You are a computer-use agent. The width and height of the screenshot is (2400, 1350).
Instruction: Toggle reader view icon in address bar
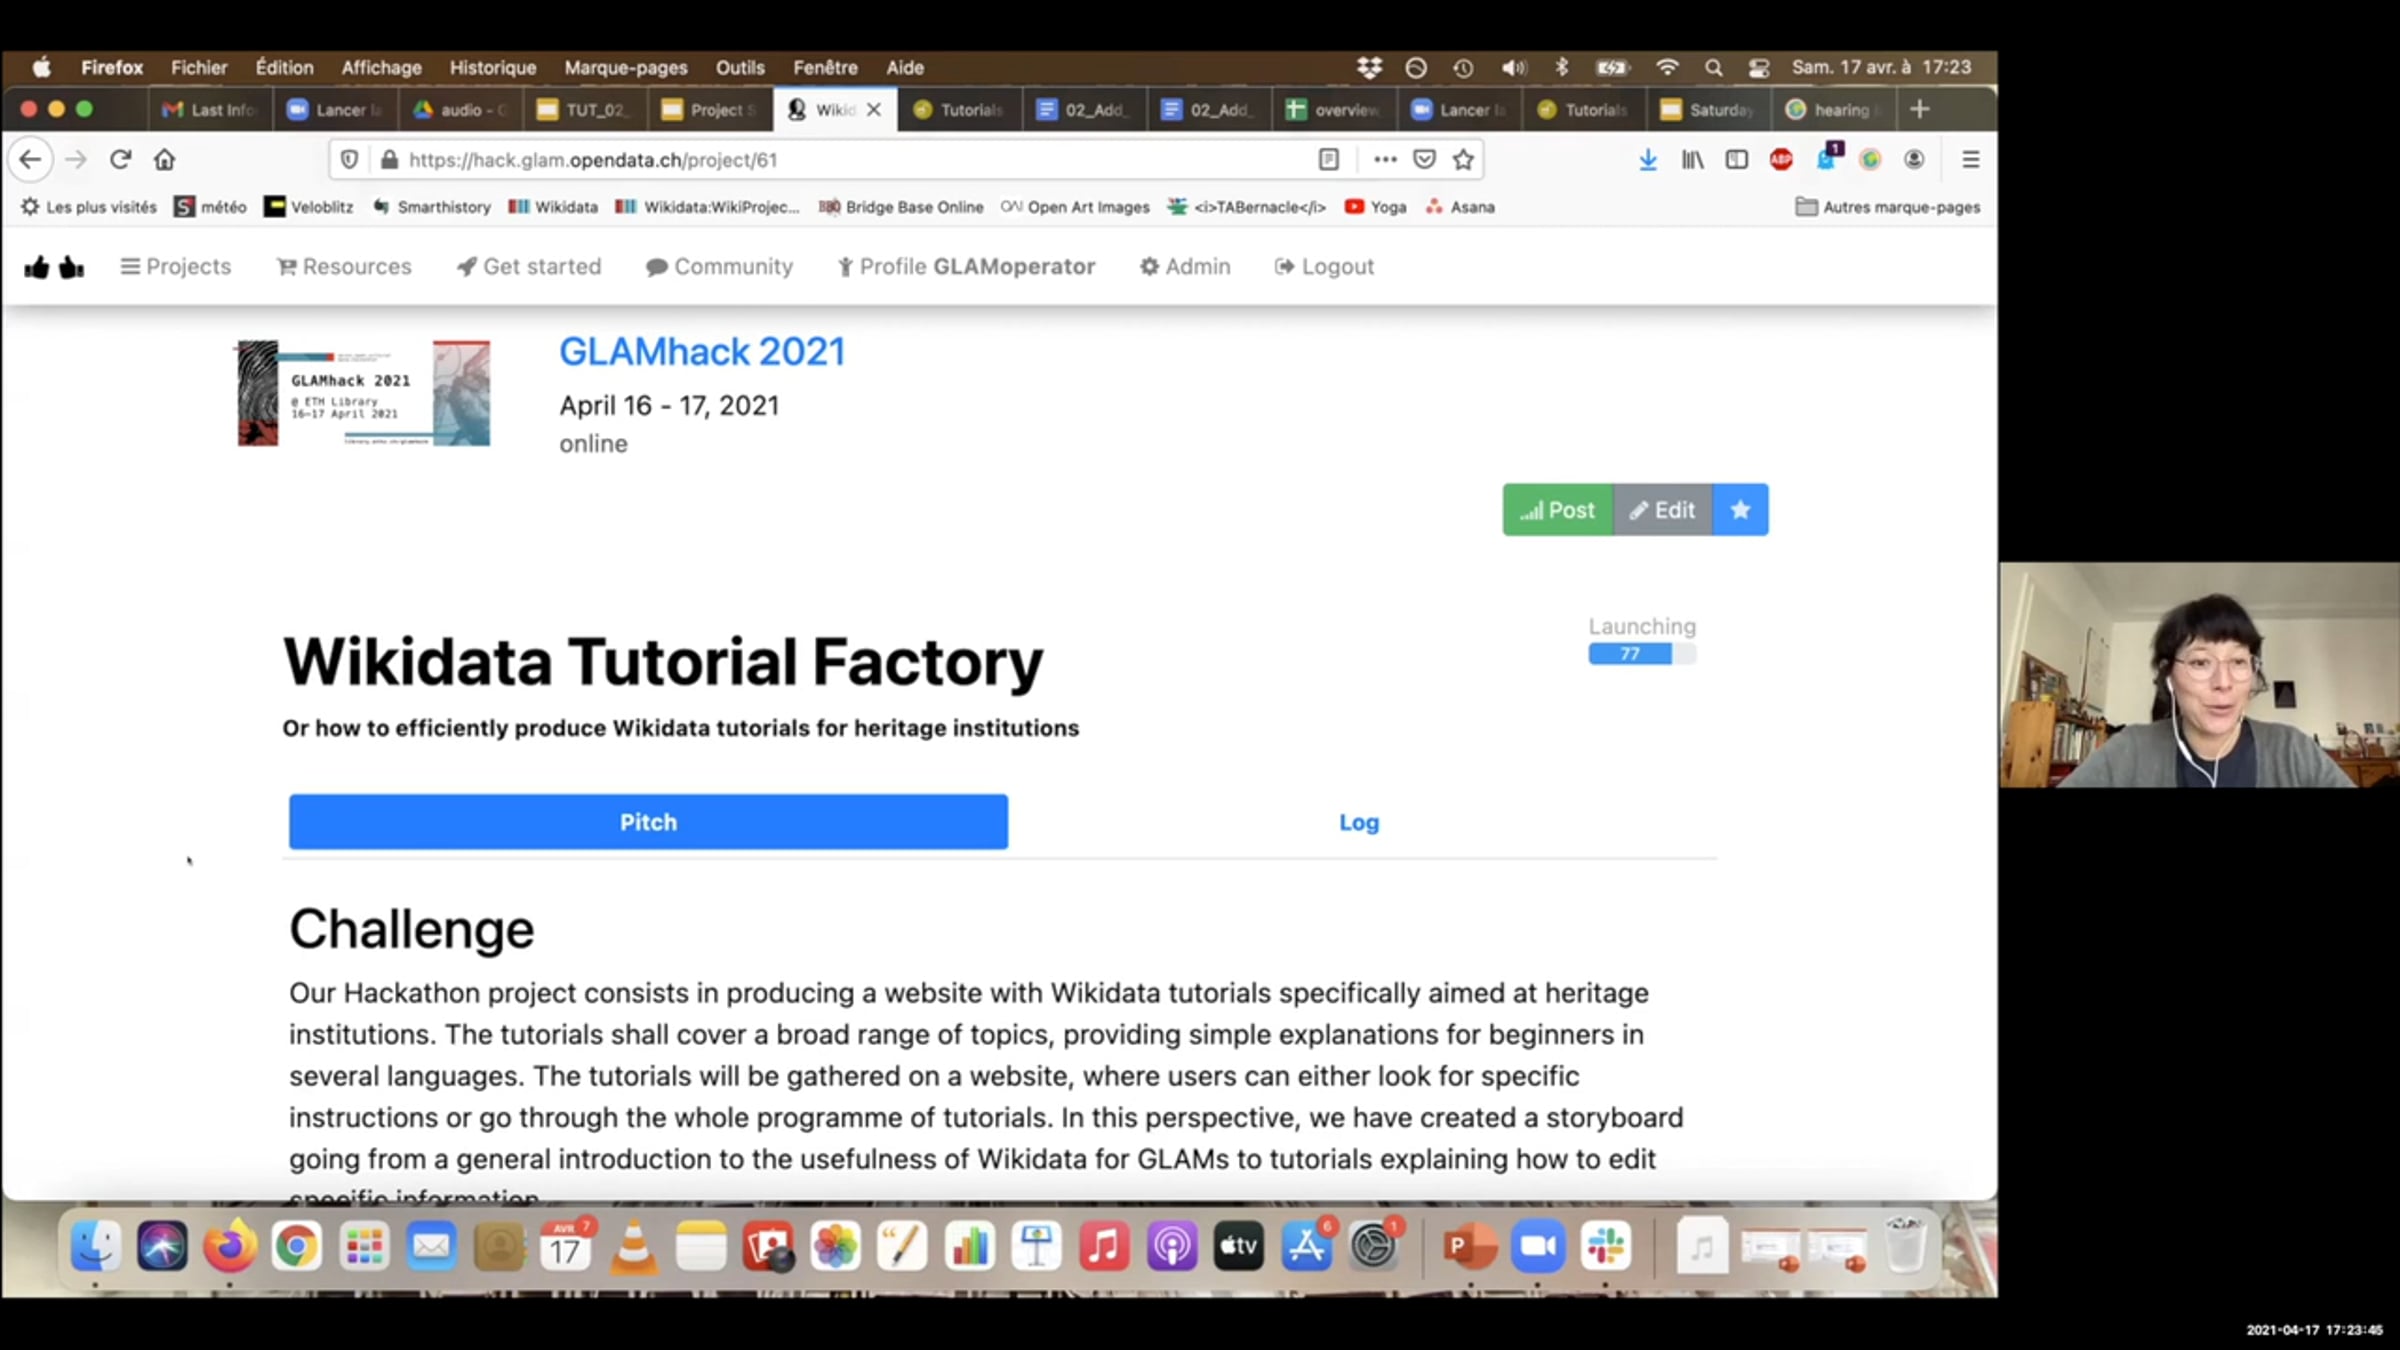point(1328,159)
